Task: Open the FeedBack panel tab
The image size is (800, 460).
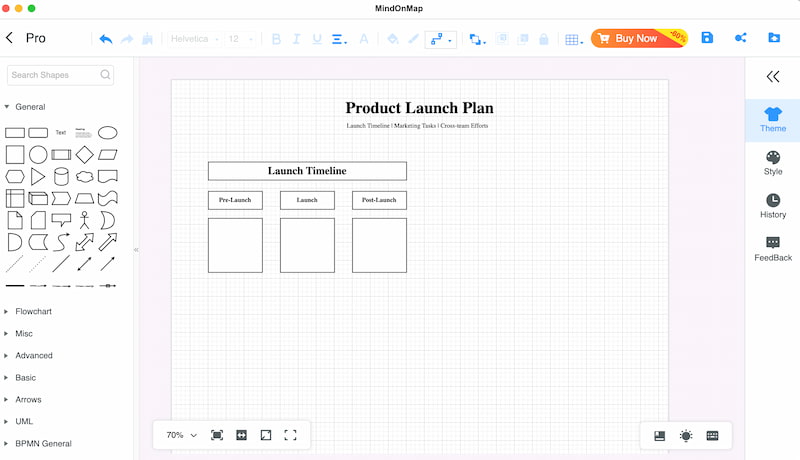Action: (772, 249)
